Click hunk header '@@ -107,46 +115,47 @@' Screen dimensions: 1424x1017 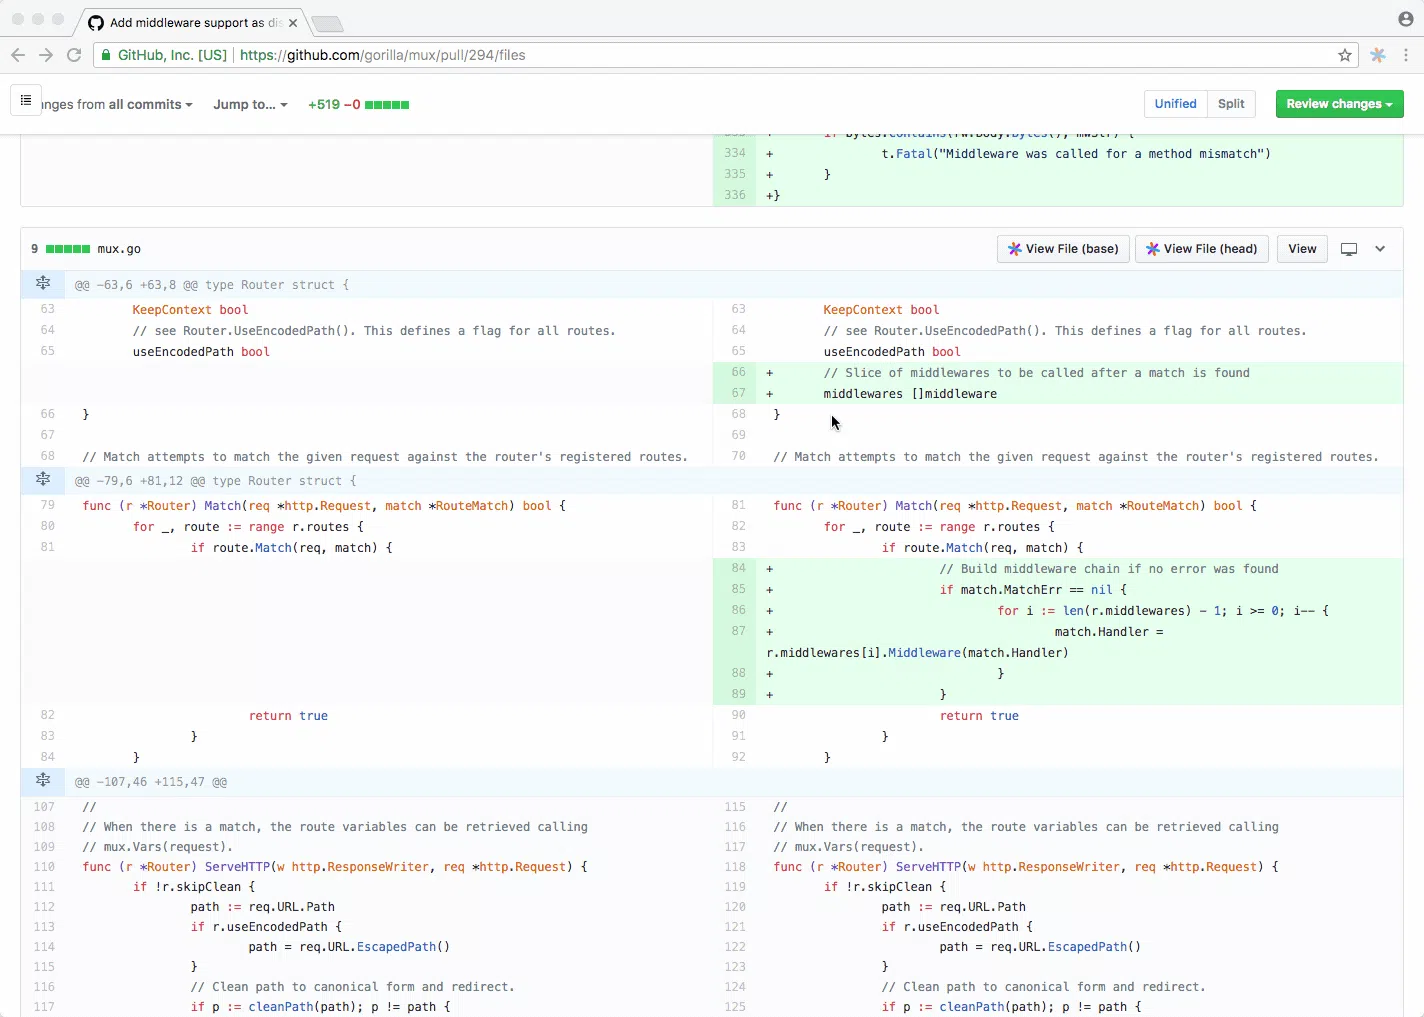tap(151, 782)
